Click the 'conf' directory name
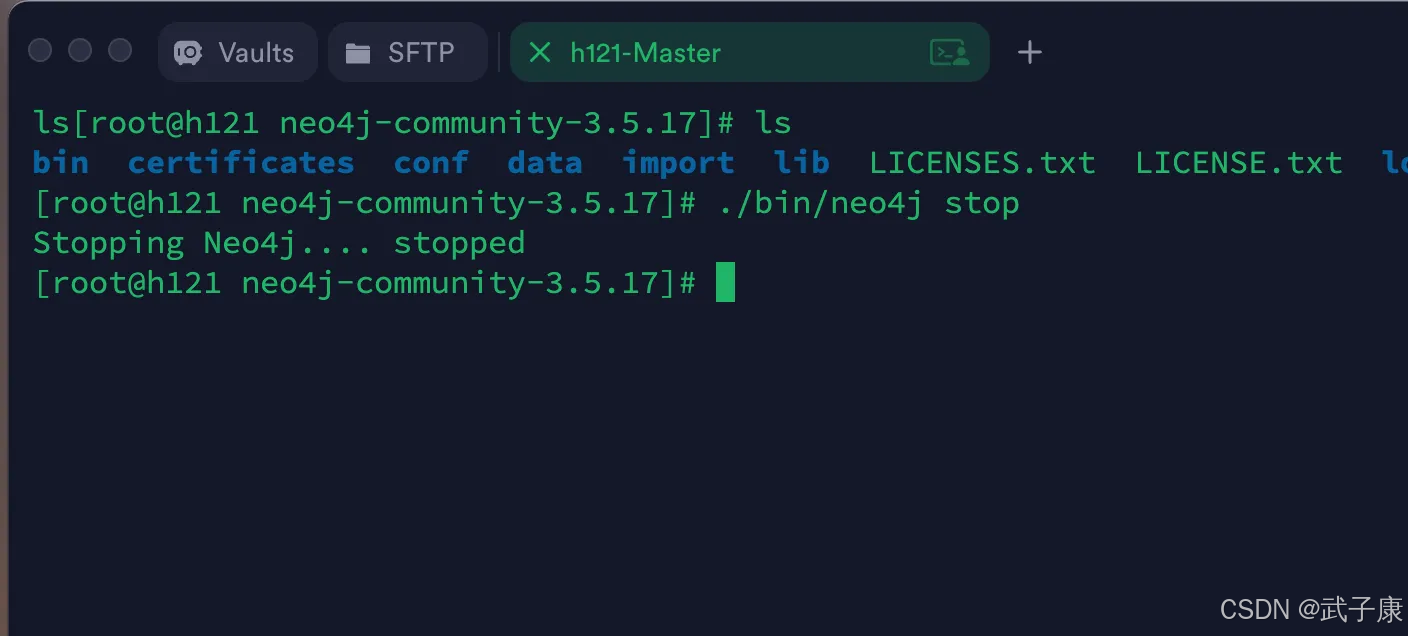The width and height of the screenshot is (1408, 636). (x=431, y=162)
